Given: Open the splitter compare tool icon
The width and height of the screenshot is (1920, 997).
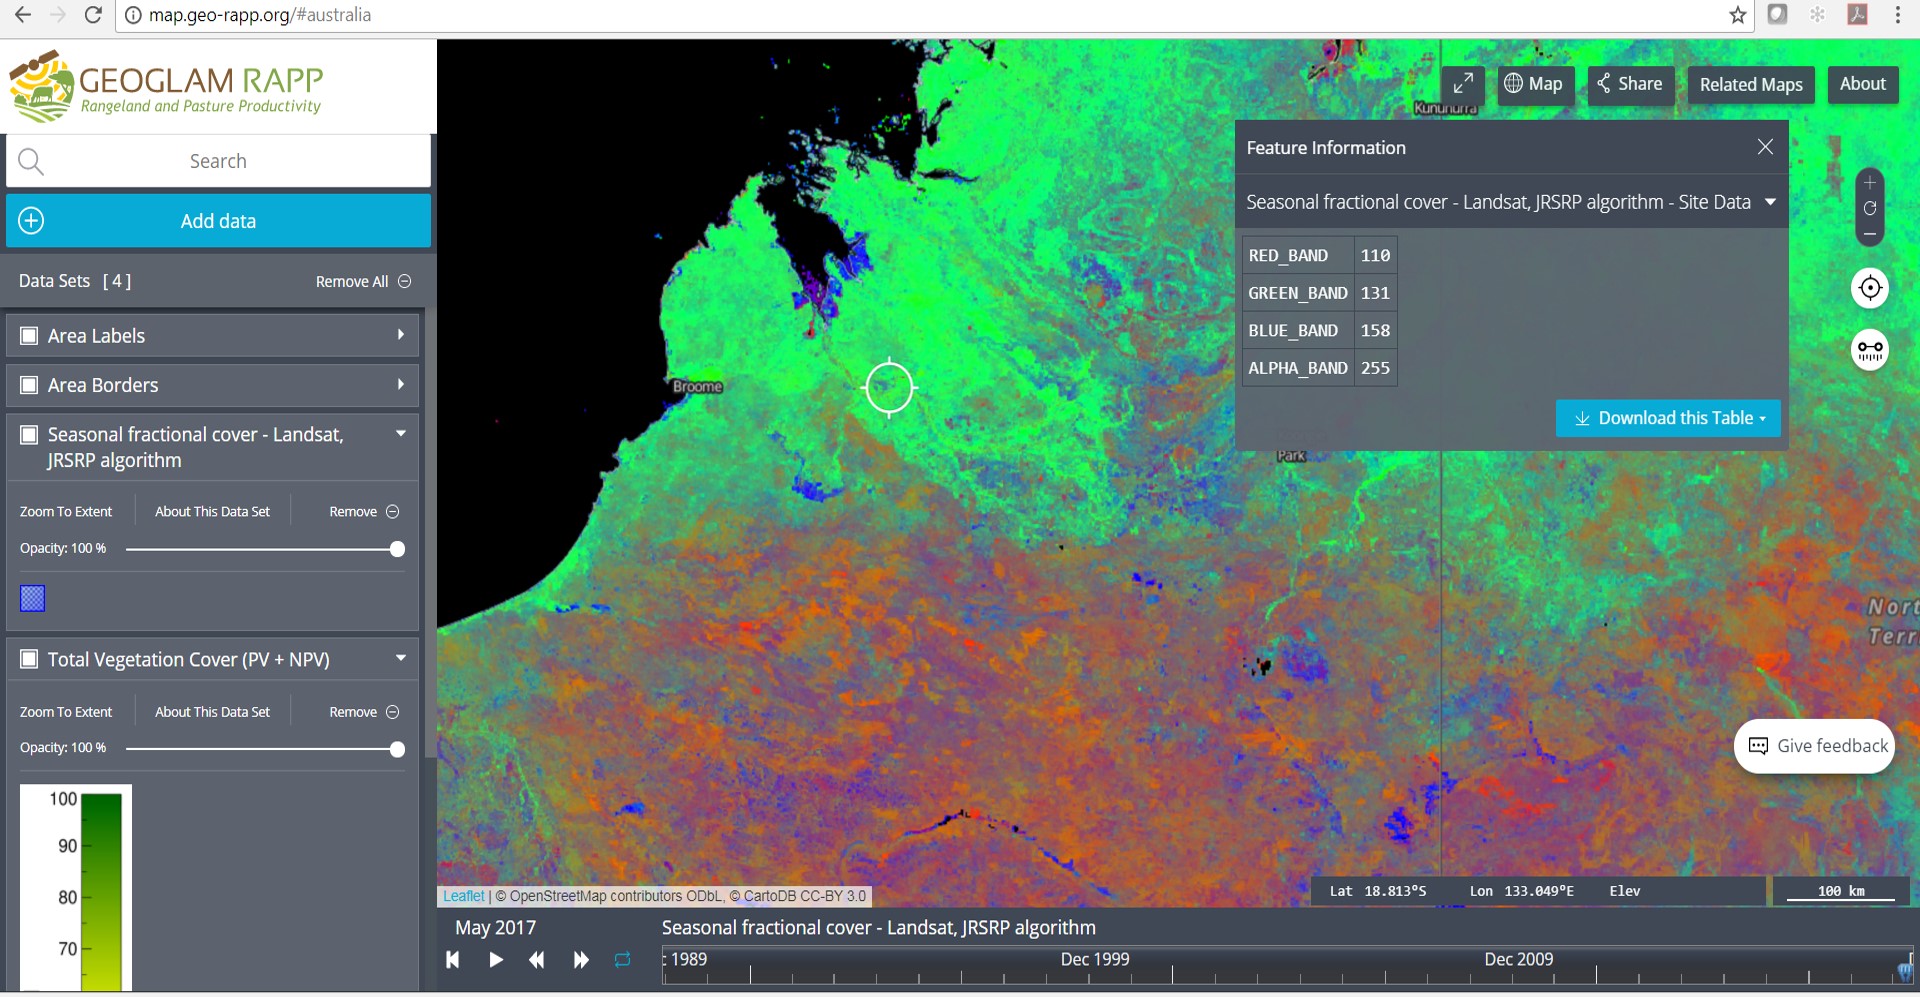Looking at the screenshot, I should pyautogui.click(x=1870, y=350).
